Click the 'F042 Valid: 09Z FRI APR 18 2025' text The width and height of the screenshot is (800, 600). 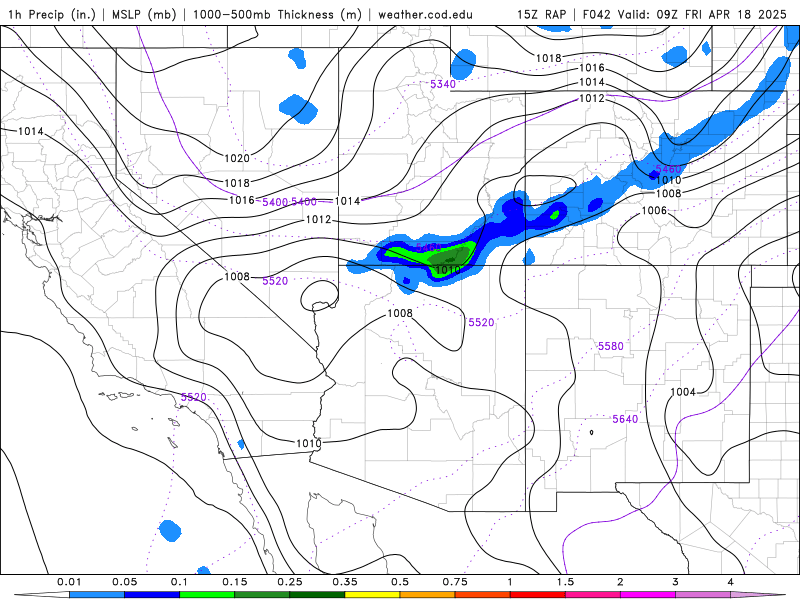pos(685,14)
